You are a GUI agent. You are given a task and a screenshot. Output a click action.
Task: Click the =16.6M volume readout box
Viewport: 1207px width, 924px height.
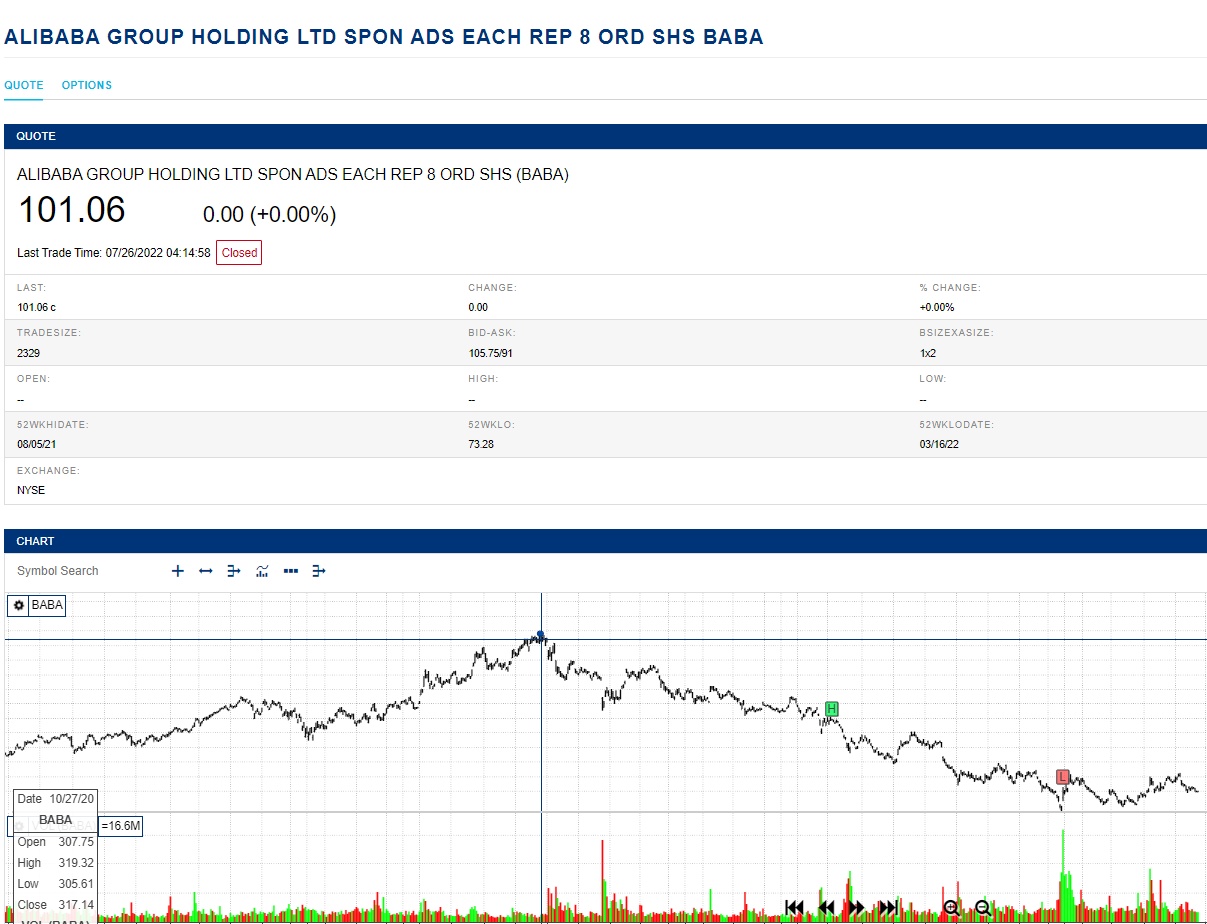coord(121,826)
